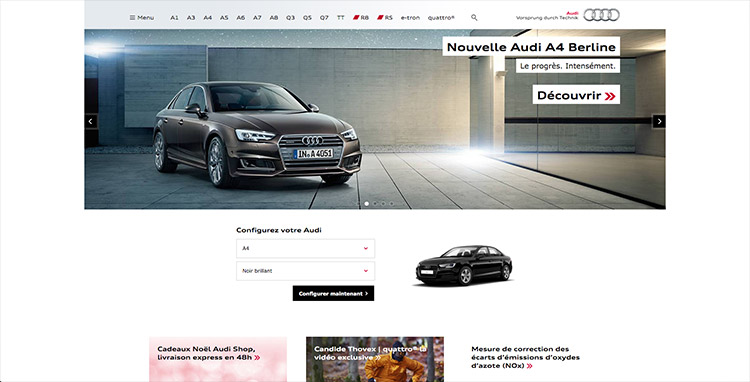This screenshot has height=382, width=750.
Task: Click the Audi four-rings logo
Action: click(x=601, y=15)
